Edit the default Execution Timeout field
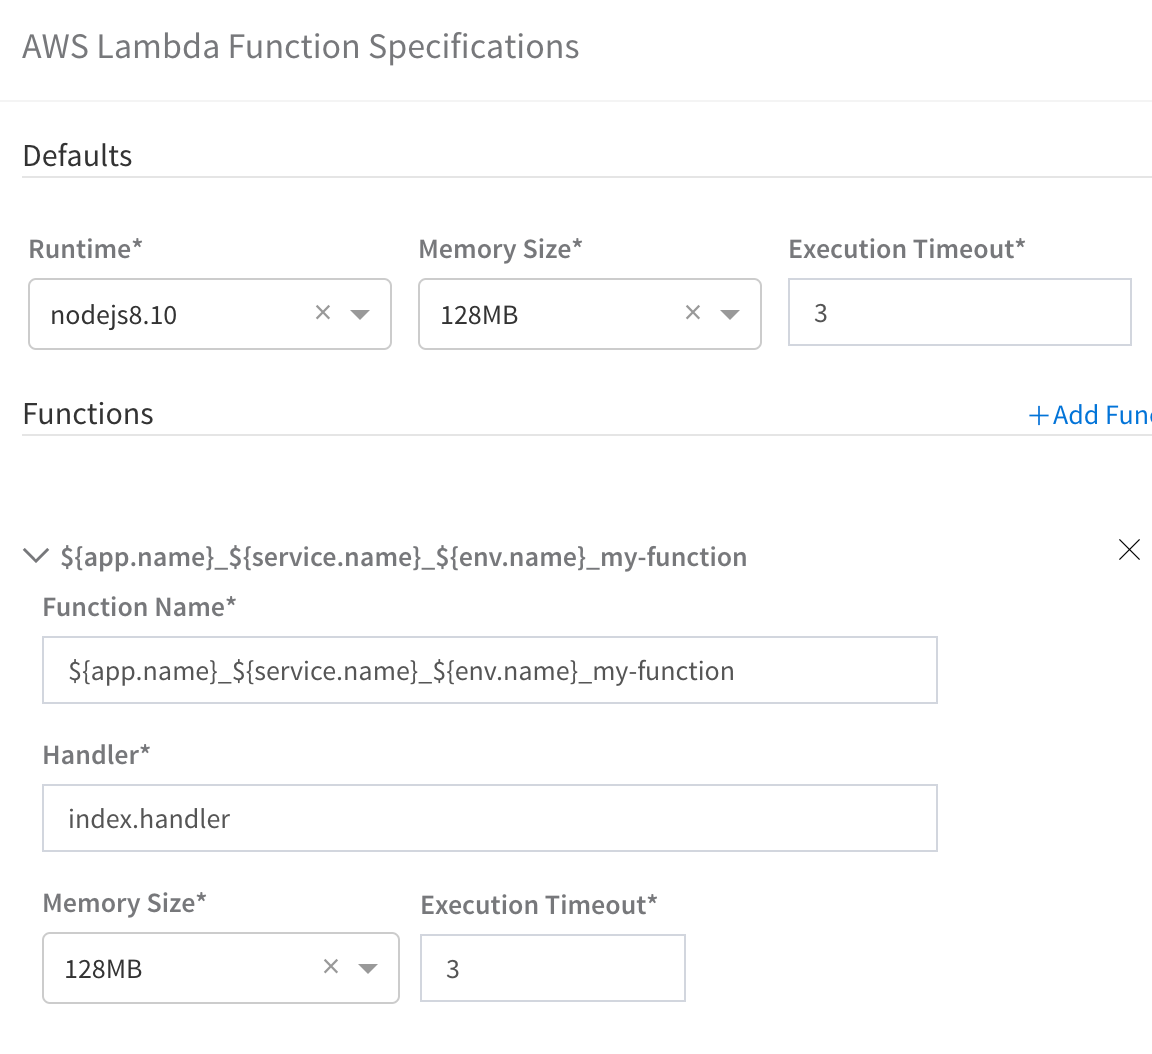The image size is (1152, 1054). [x=960, y=312]
